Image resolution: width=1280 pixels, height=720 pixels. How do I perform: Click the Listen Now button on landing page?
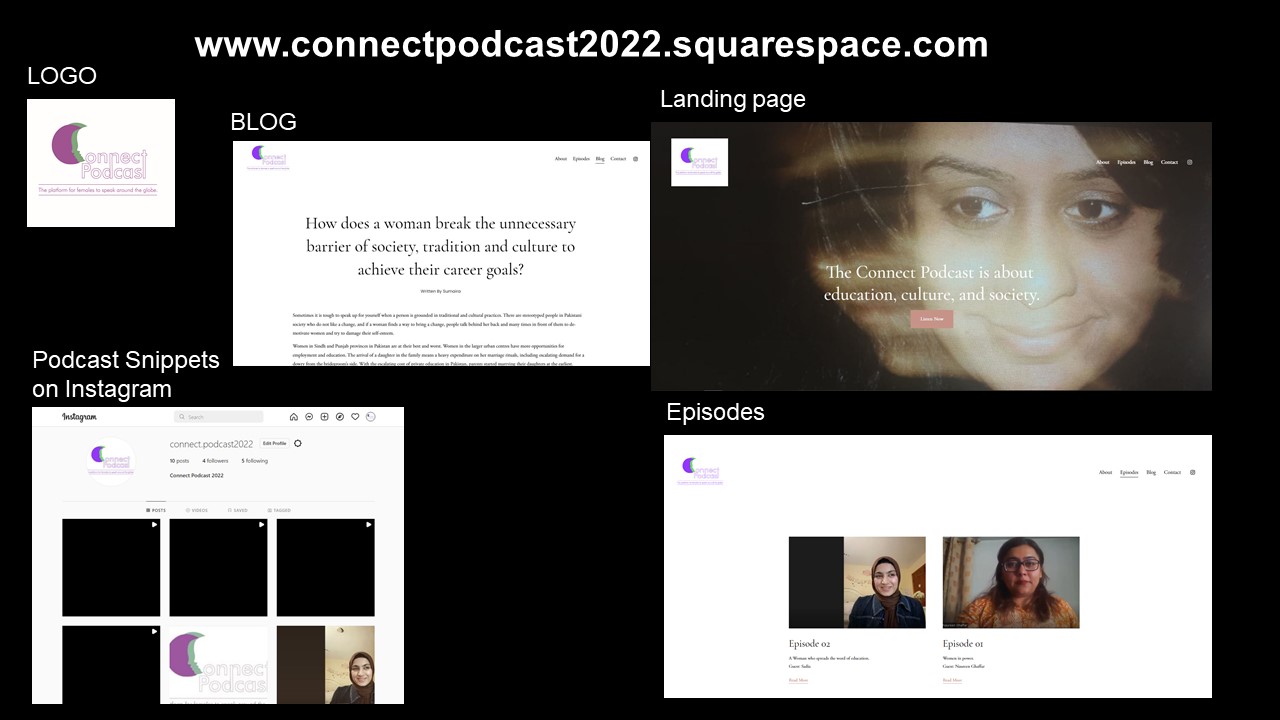coord(931,319)
